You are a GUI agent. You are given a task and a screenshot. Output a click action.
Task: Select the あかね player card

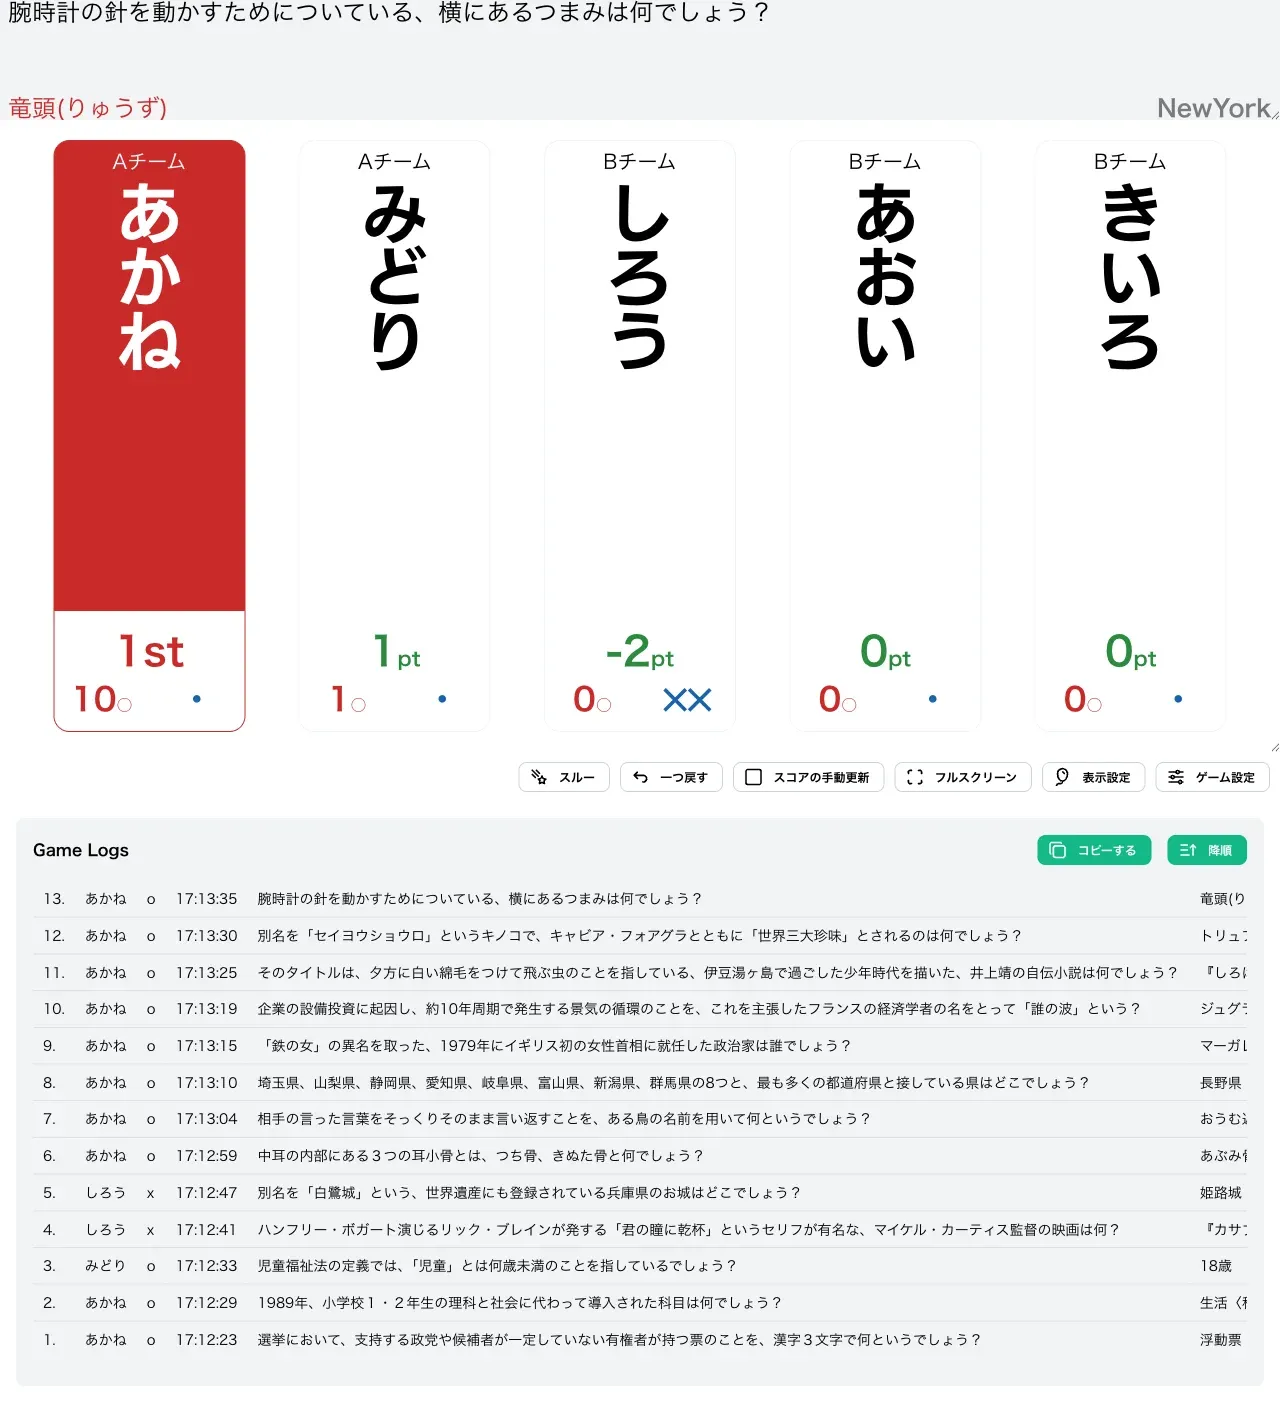pos(149,435)
